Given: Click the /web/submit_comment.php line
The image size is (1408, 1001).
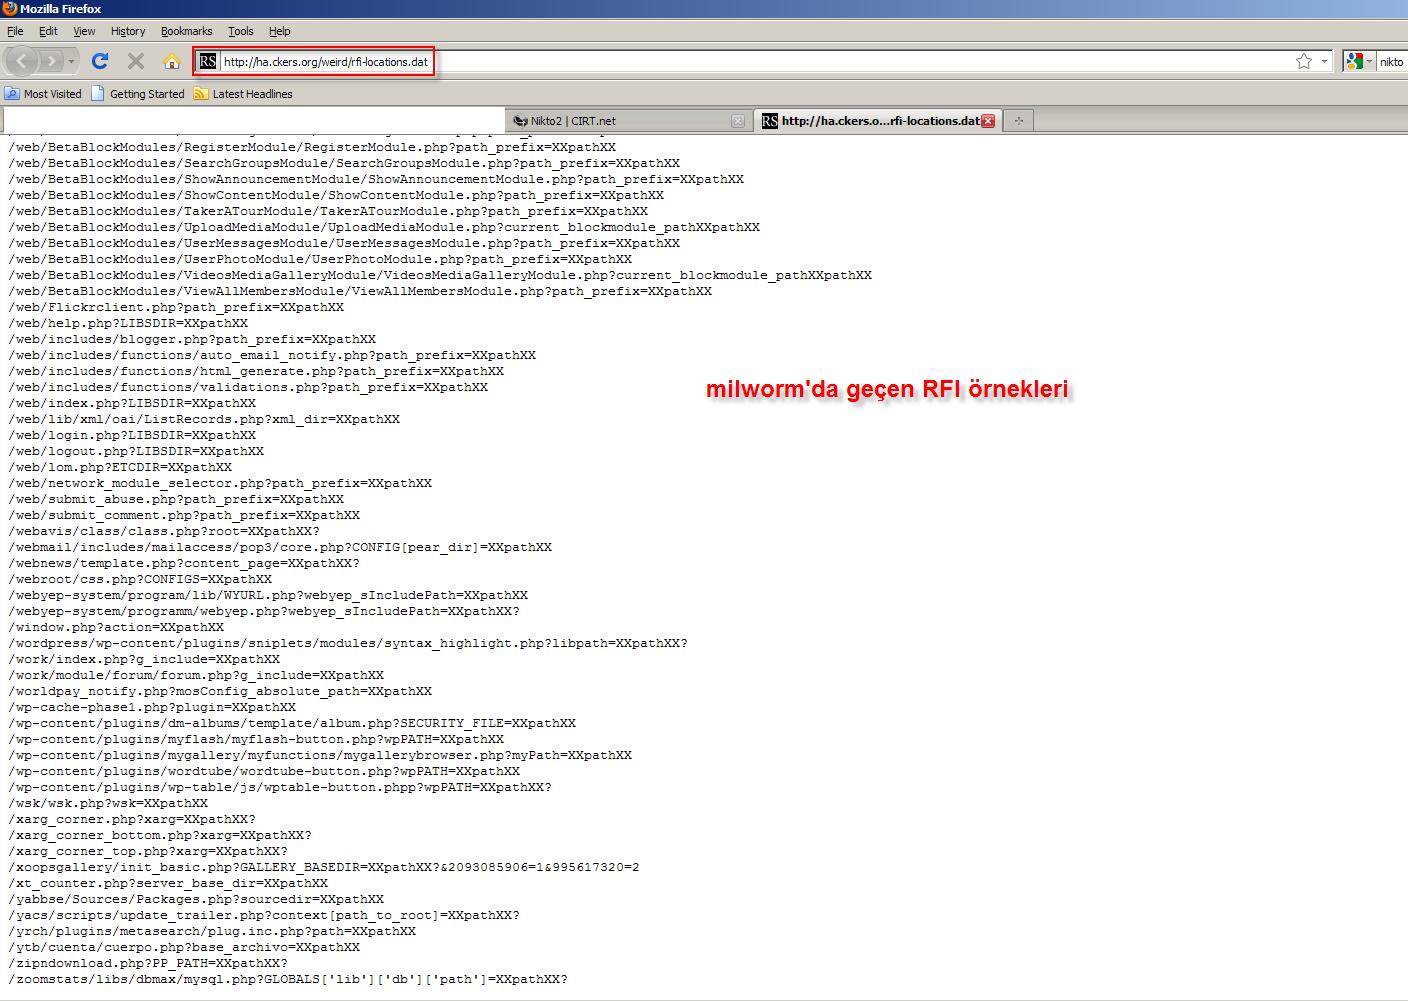Looking at the screenshot, I should click(x=184, y=515).
